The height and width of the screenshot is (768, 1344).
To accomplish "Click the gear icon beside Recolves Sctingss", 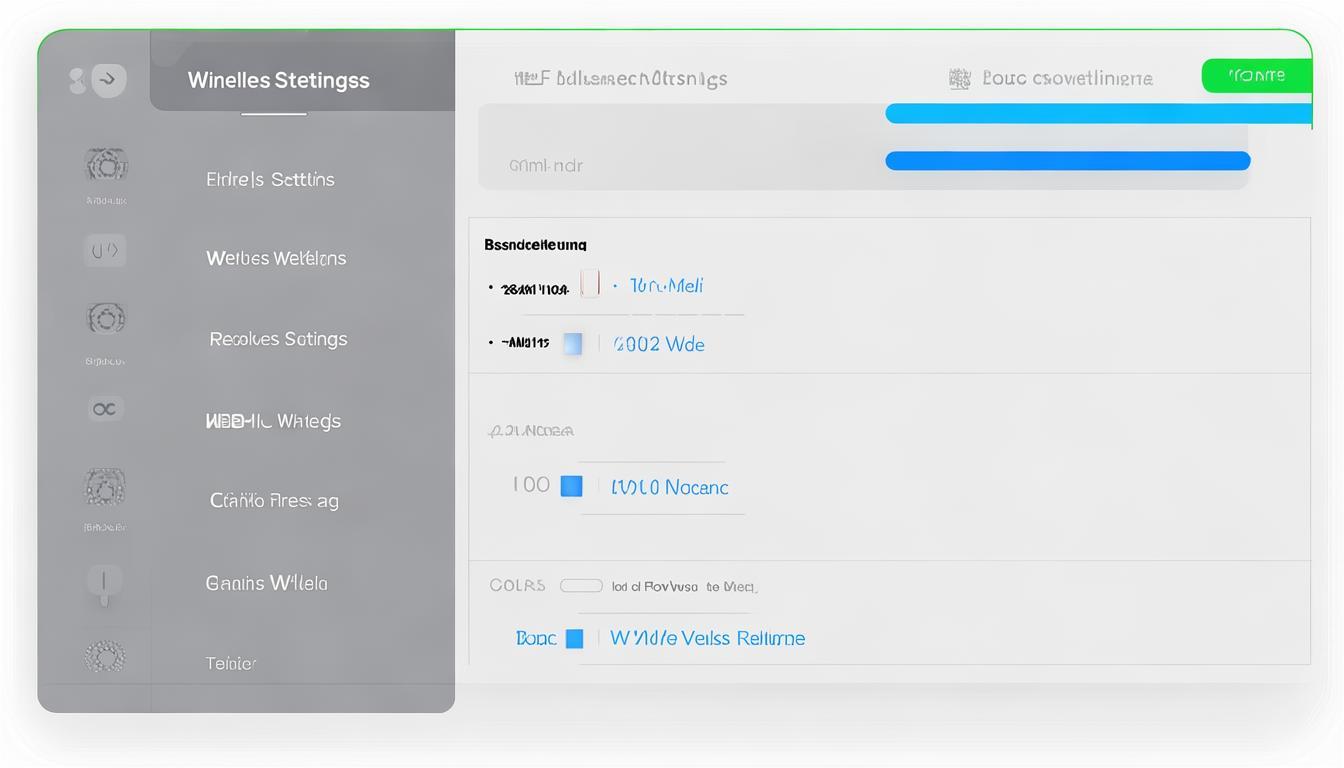I will pos(106,319).
